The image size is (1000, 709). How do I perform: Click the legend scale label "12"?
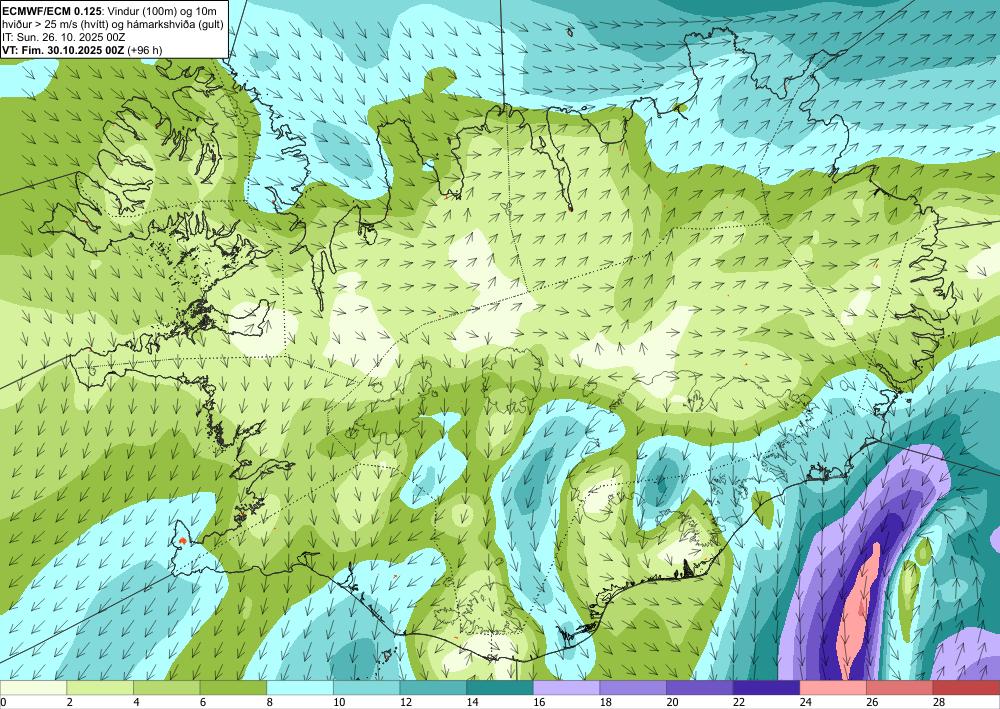point(406,703)
